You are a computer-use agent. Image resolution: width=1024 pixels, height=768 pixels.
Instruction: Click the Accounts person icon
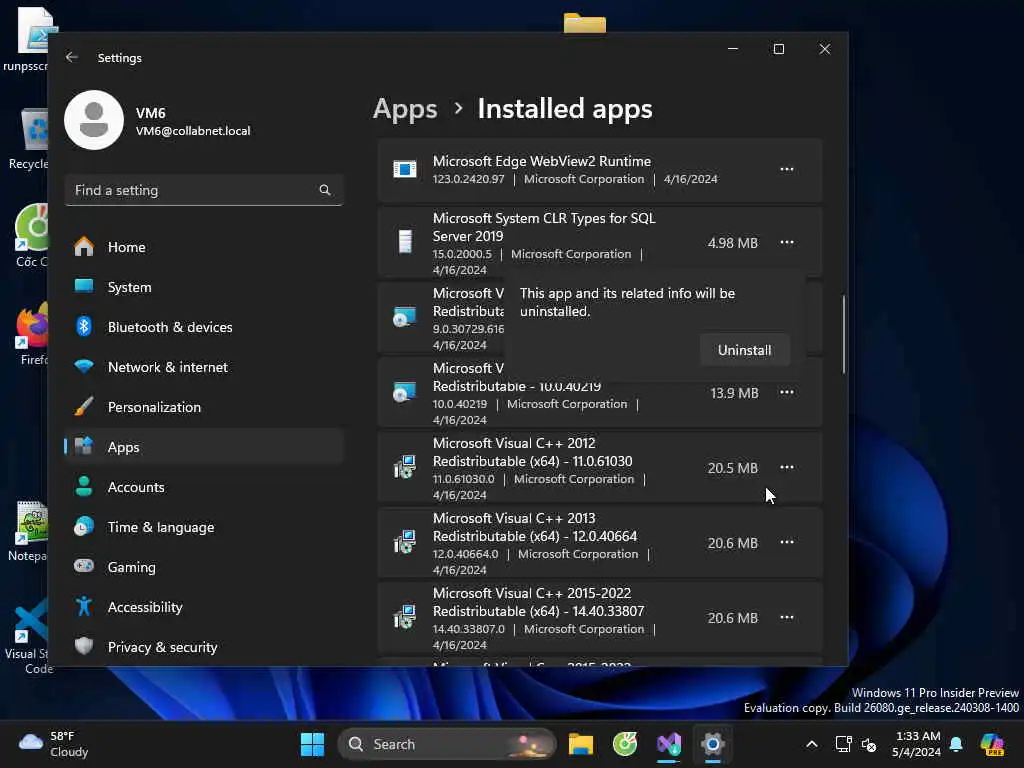84,487
